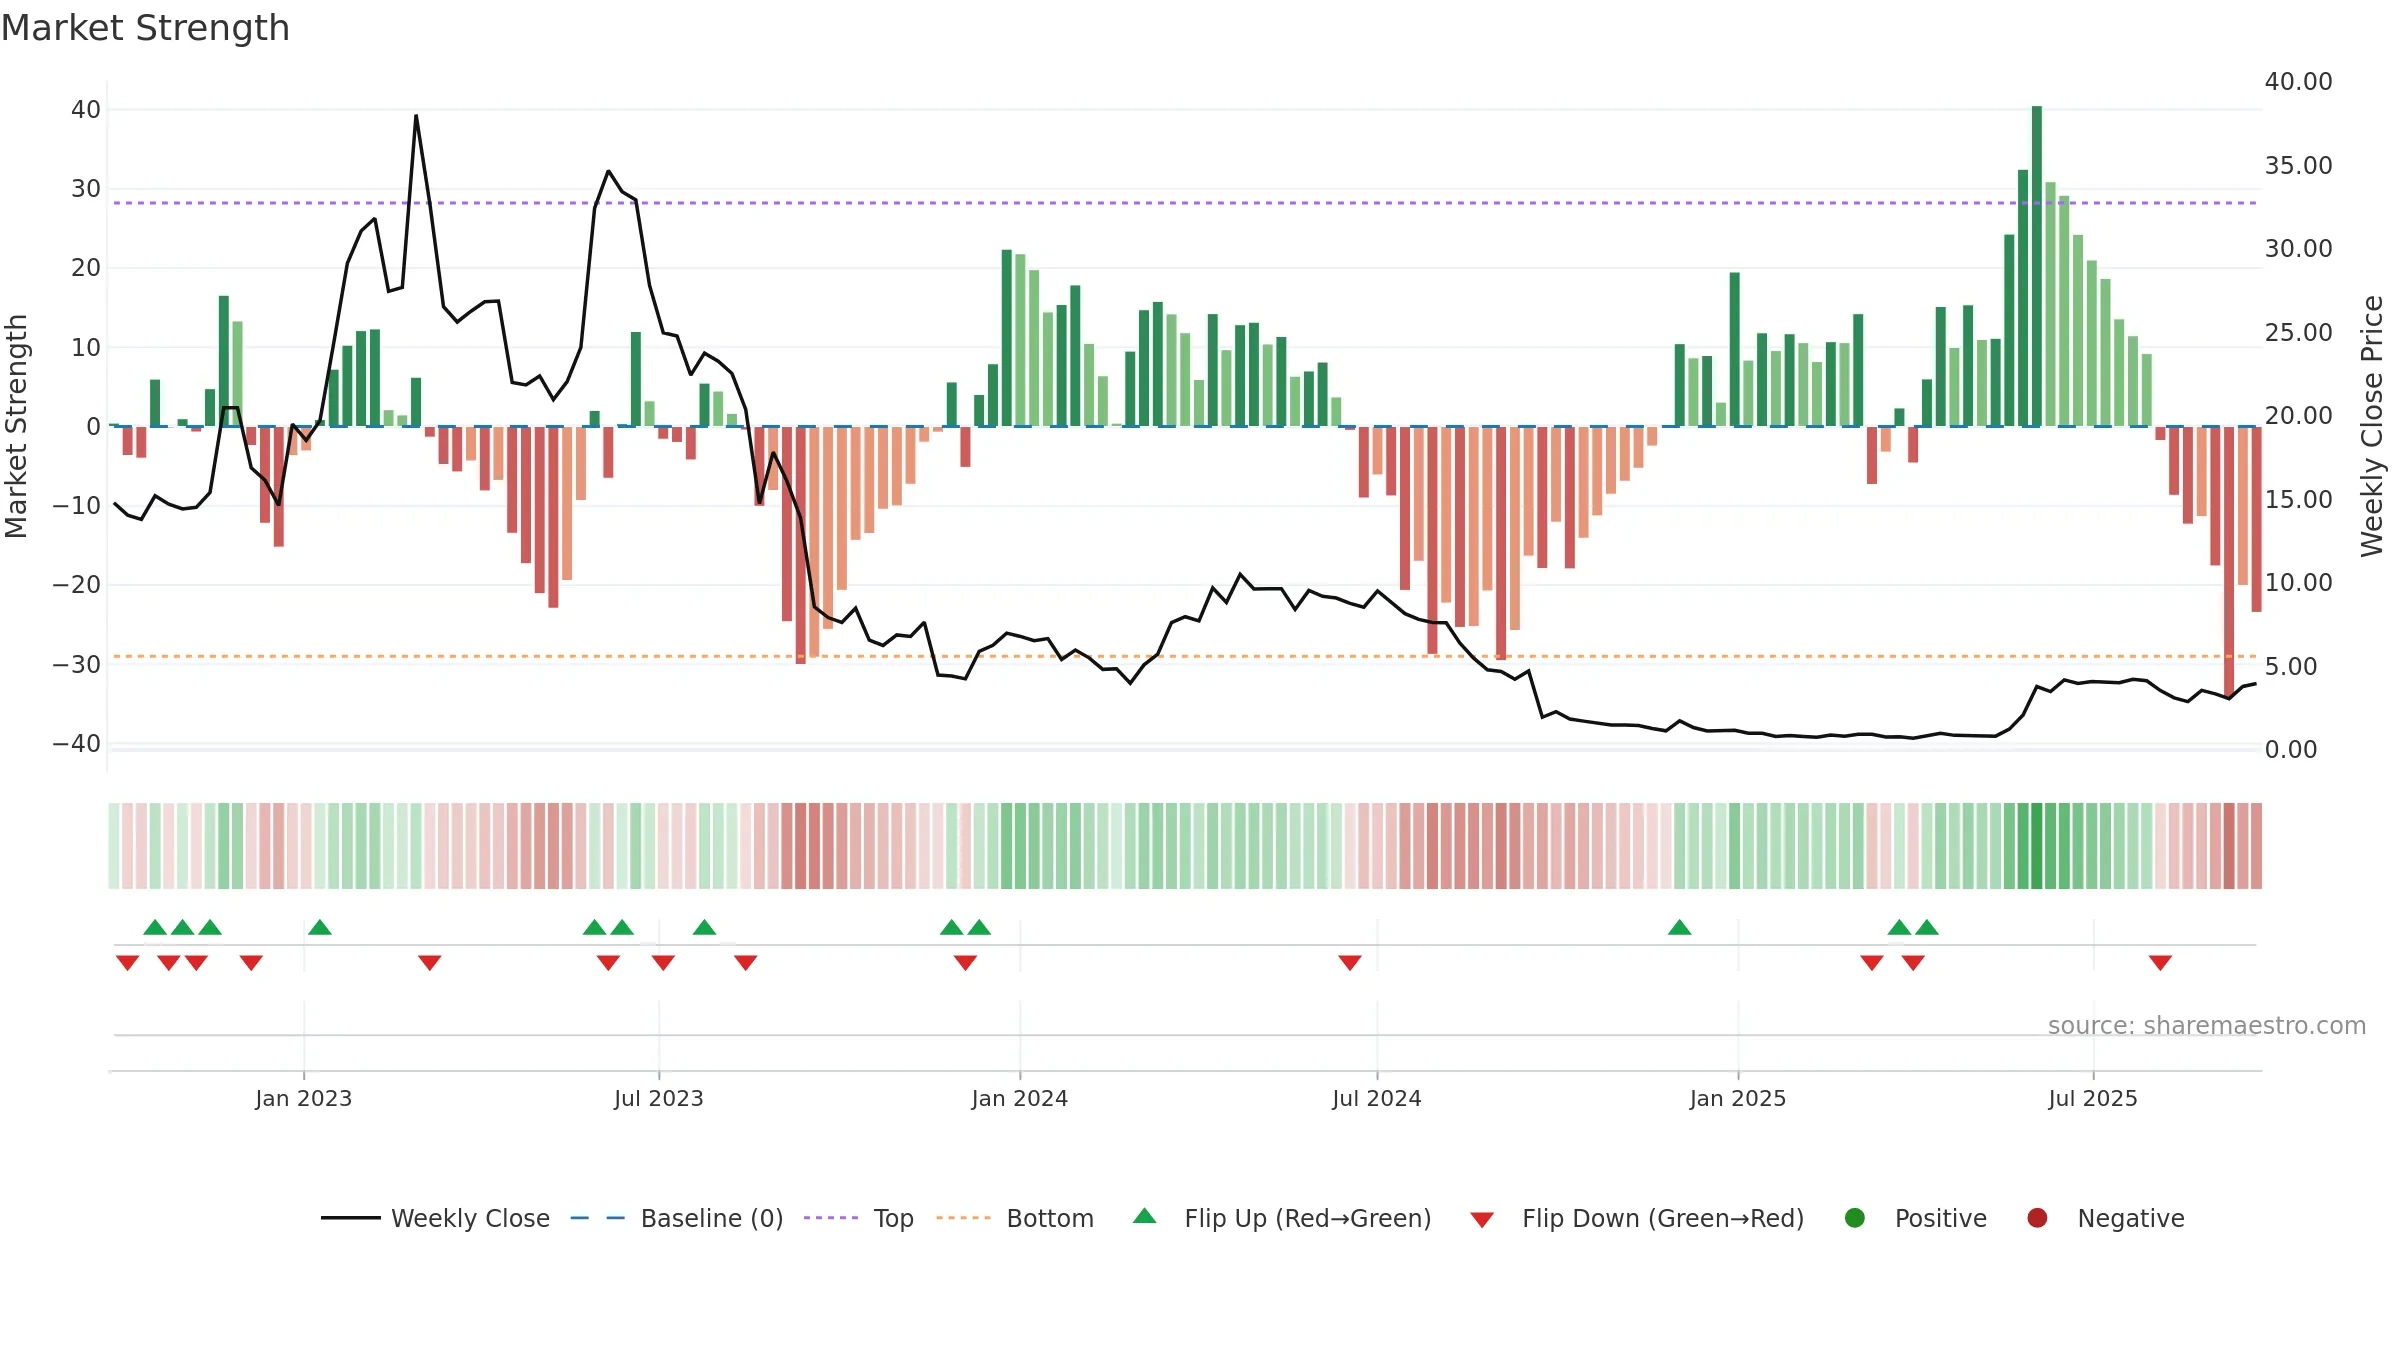Click the flip-up marker just before Jan 2025

coord(1679,927)
